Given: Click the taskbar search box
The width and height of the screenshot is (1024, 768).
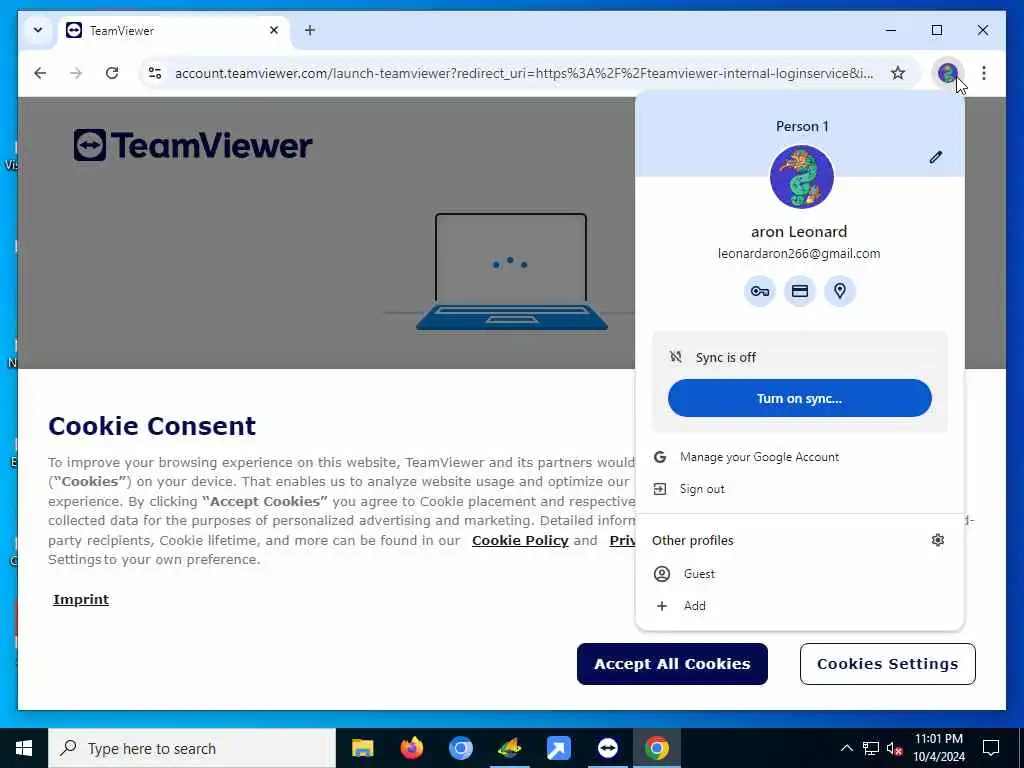Looking at the screenshot, I should click(x=192, y=748).
